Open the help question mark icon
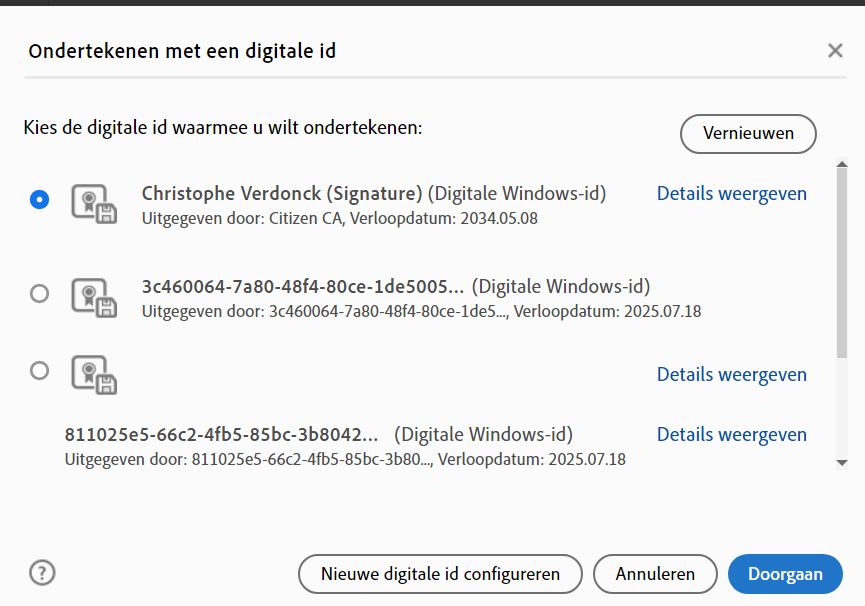The height and width of the screenshot is (606, 865). [x=42, y=573]
